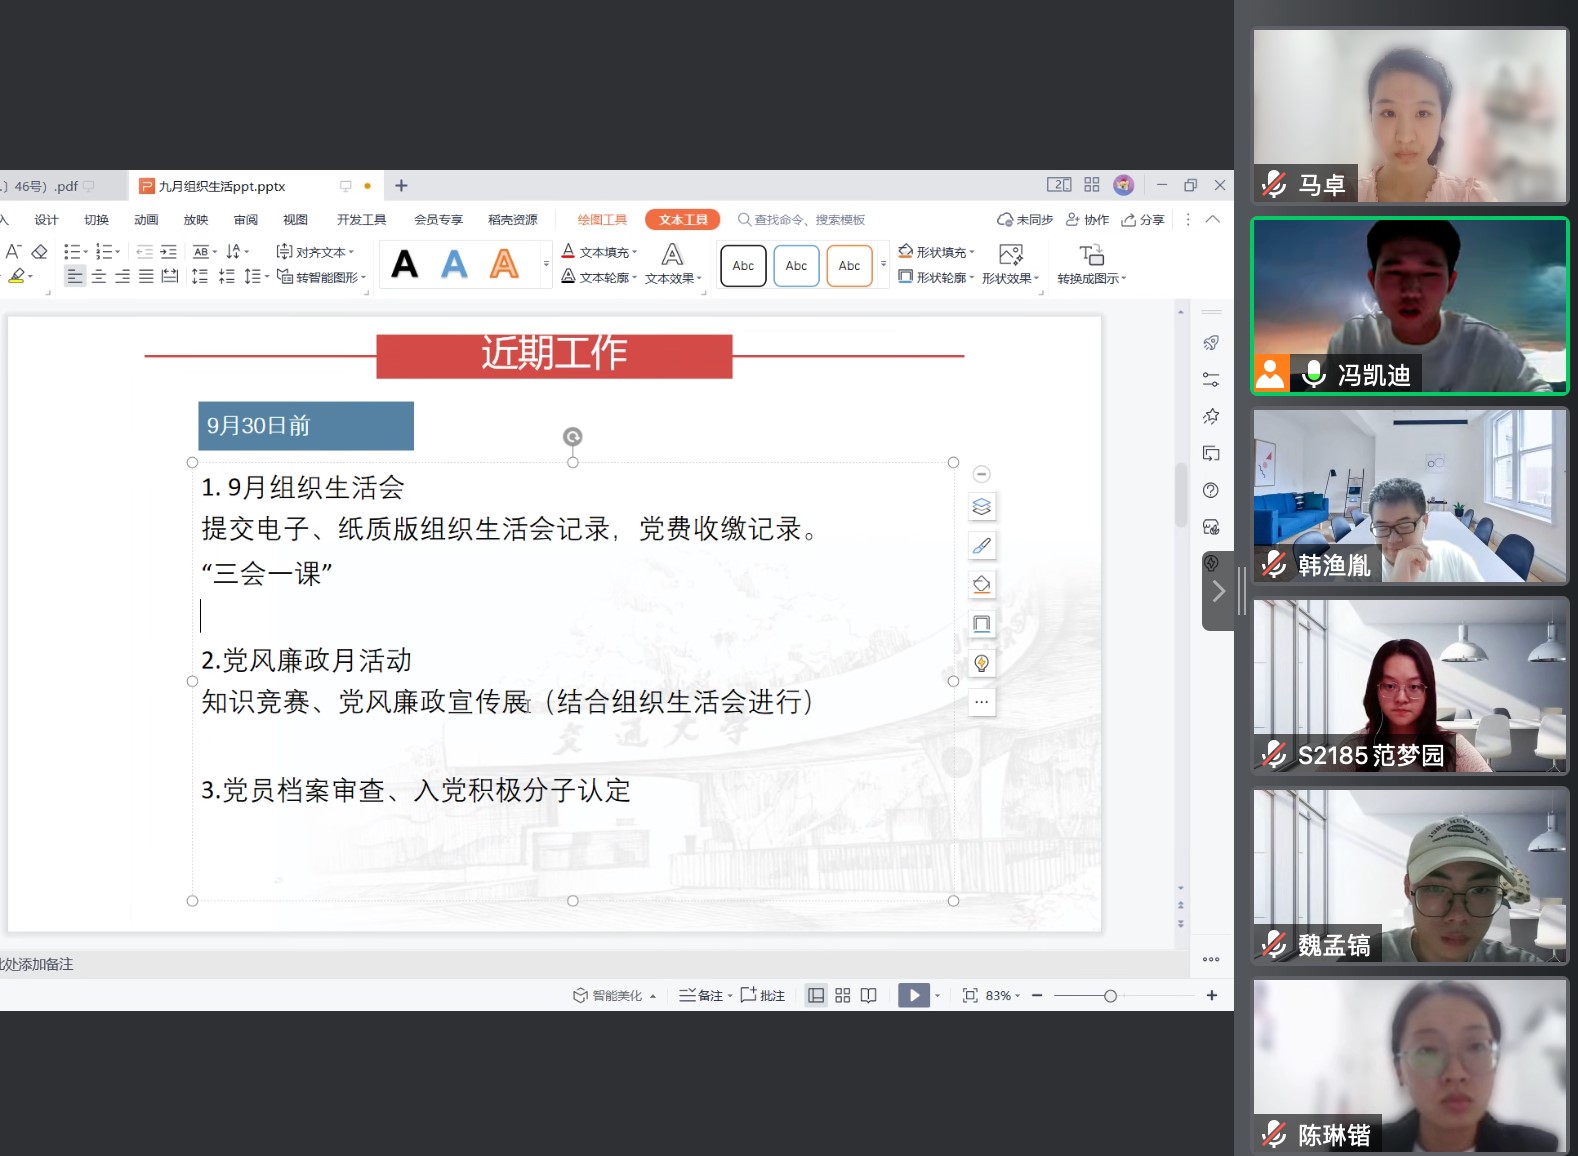
Task: Open the 动画 animation ribbon tab
Action: coord(146,220)
